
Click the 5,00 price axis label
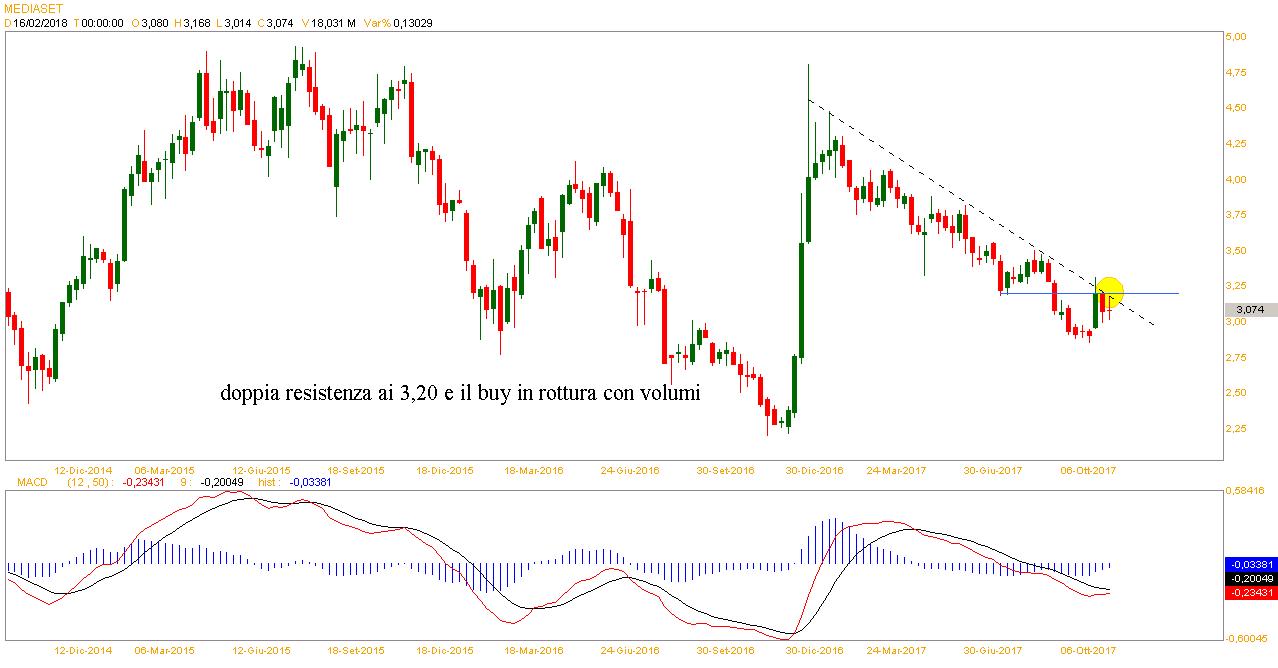[x=1236, y=37]
